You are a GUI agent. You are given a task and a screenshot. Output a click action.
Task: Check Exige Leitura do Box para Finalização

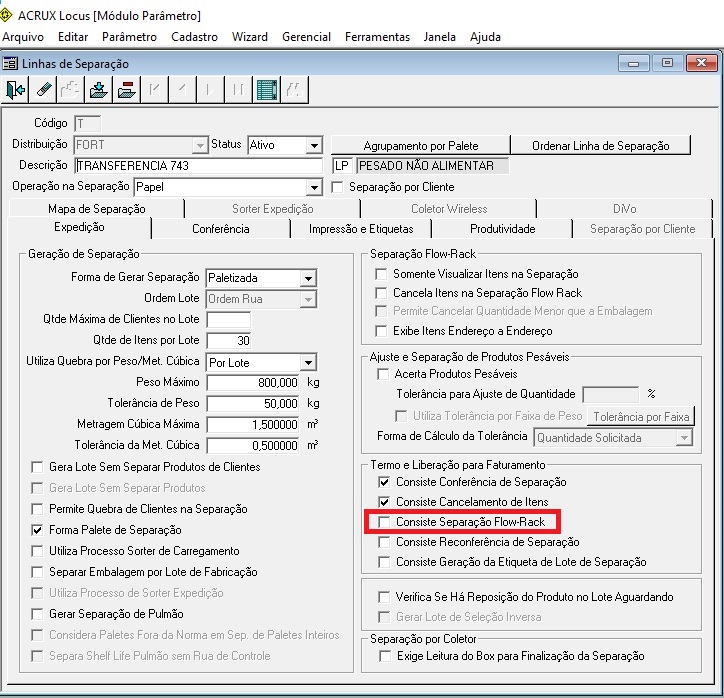pyautogui.click(x=385, y=656)
